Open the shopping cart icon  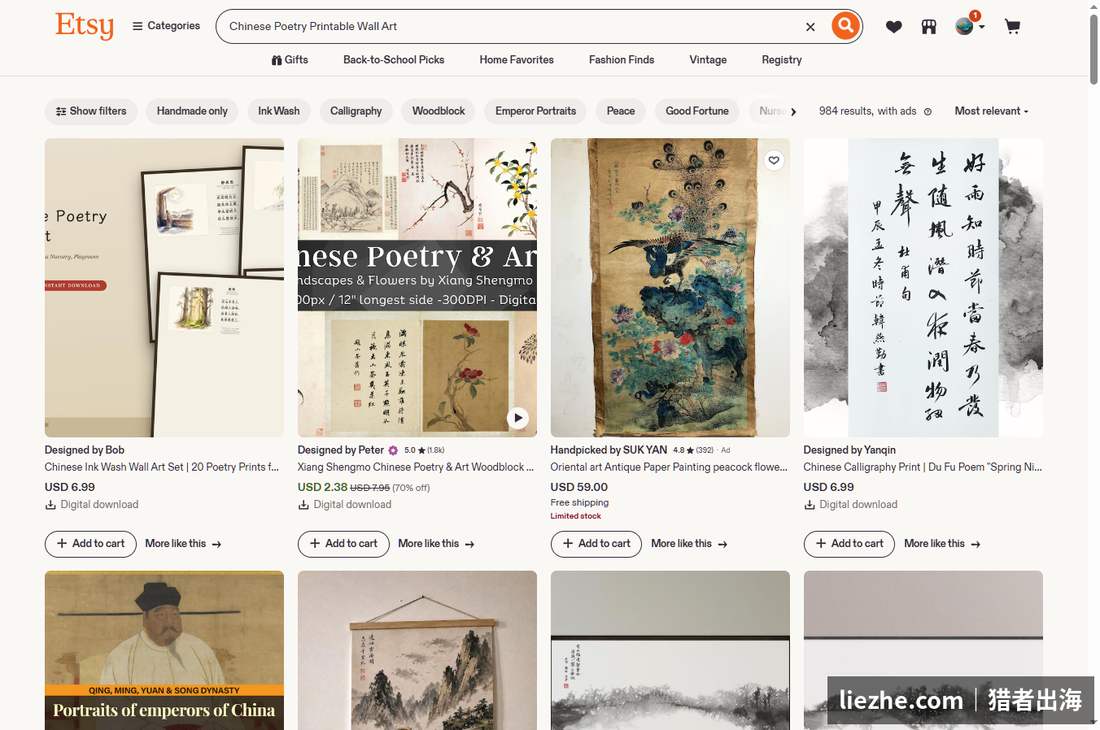click(1012, 27)
